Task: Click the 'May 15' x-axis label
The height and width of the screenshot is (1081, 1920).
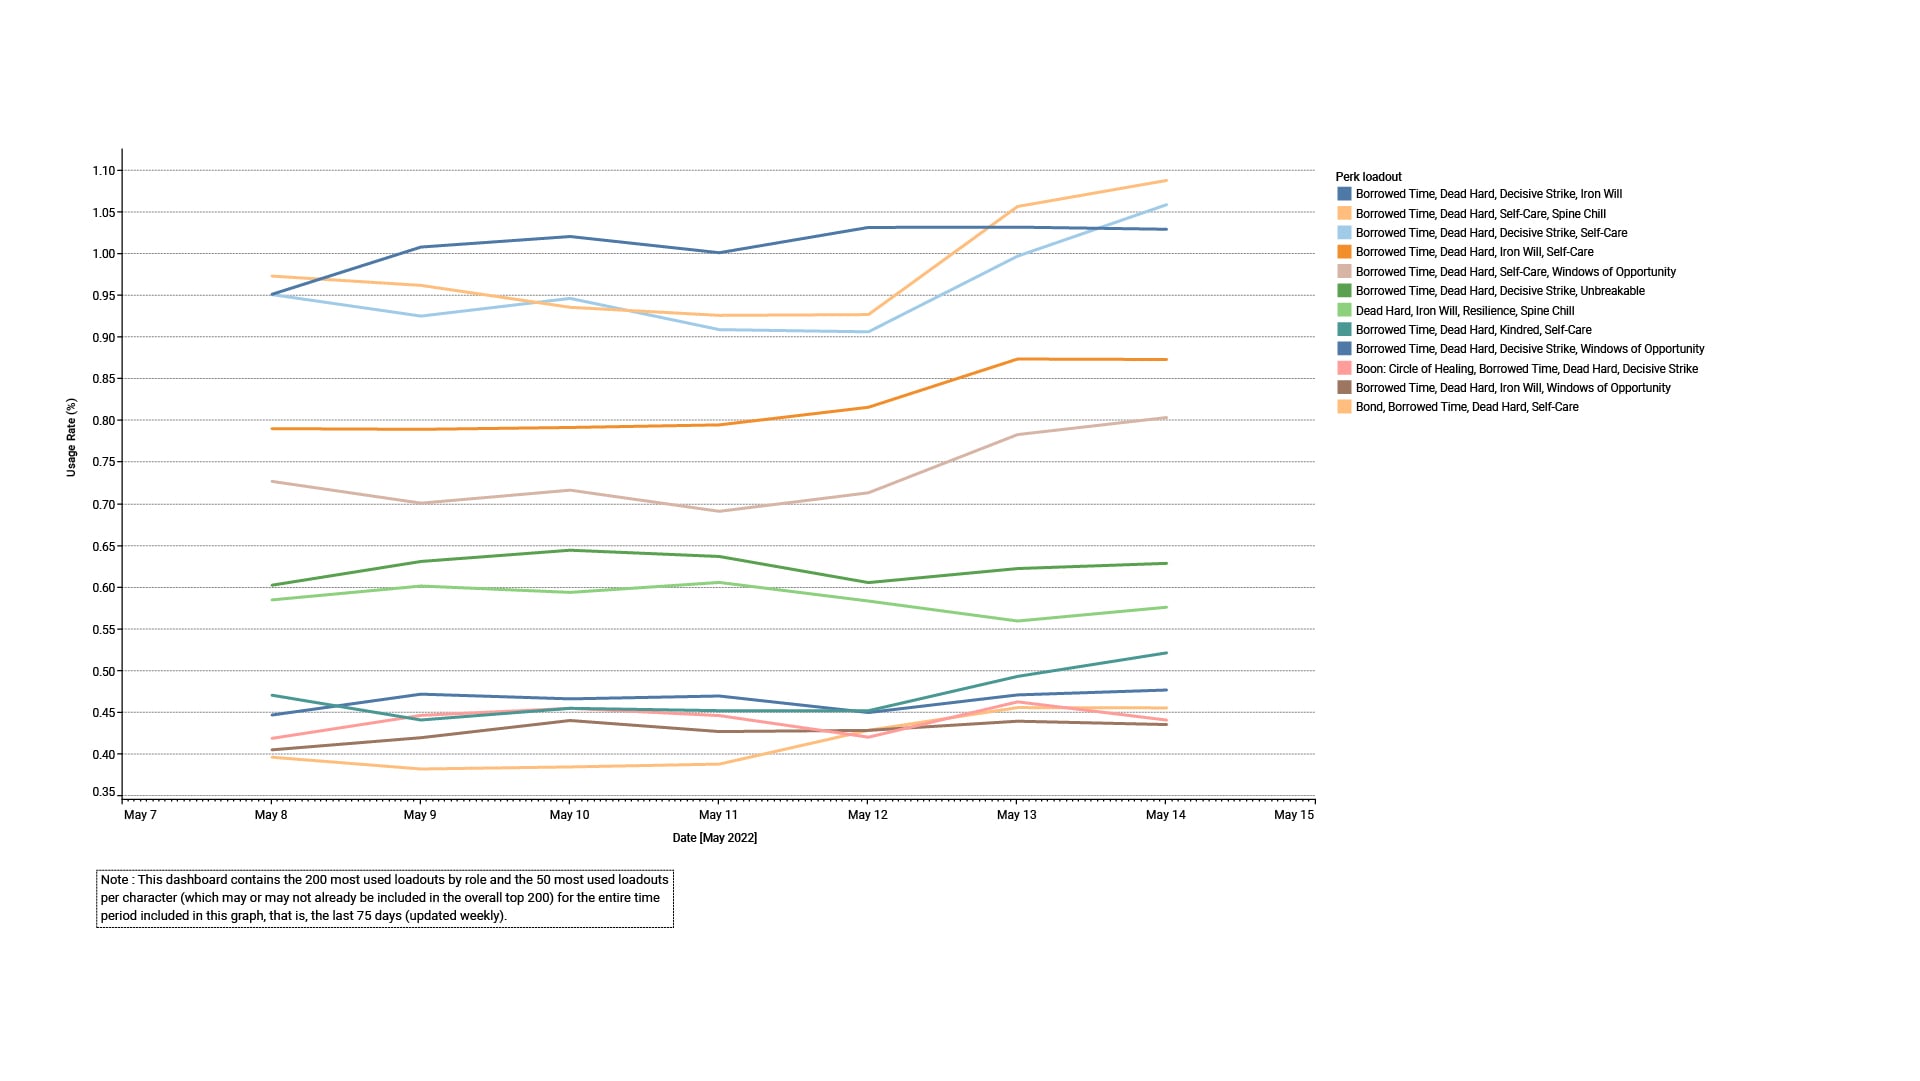Action: point(1293,815)
